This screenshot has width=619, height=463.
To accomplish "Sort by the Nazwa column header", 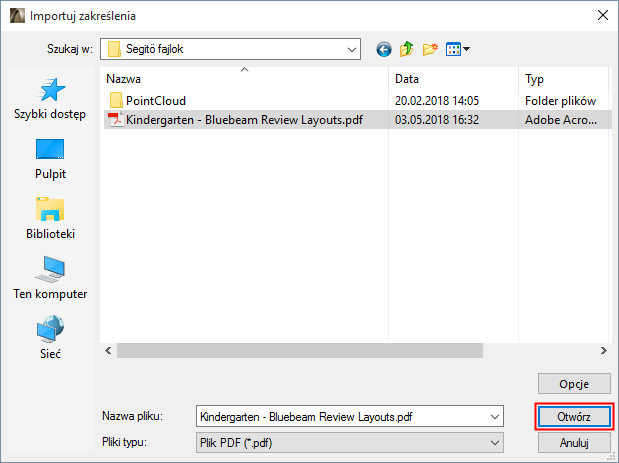I will [x=244, y=79].
